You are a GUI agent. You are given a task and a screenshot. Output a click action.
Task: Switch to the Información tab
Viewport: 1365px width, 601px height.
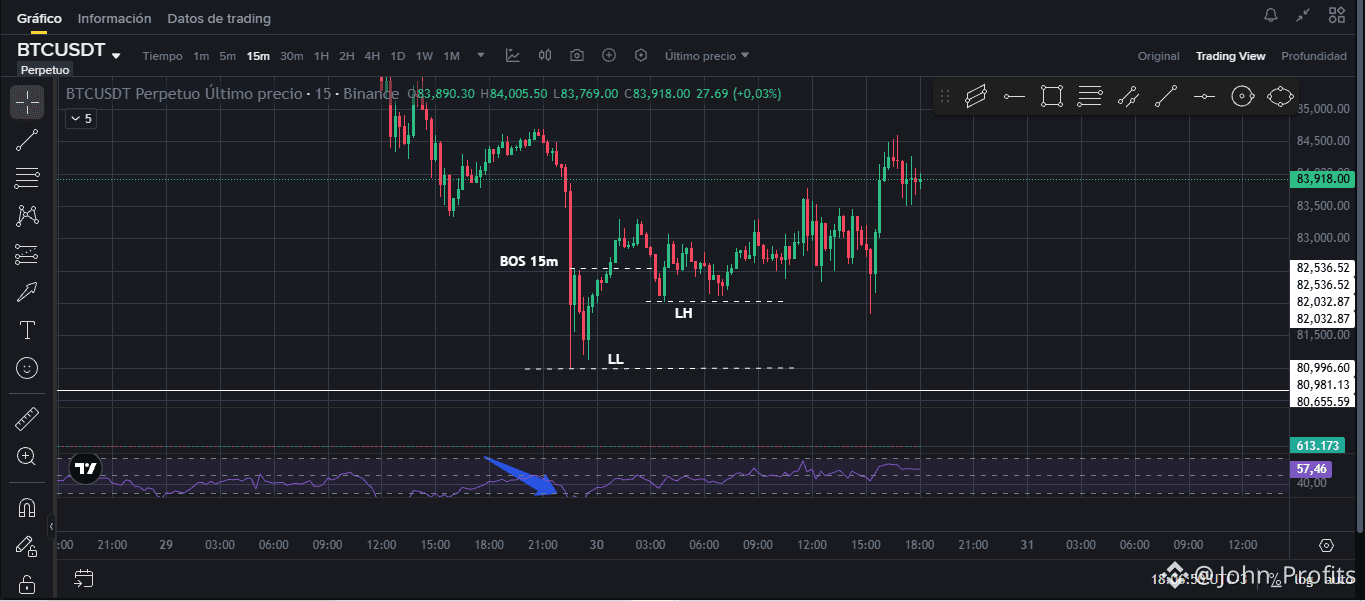point(114,18)
